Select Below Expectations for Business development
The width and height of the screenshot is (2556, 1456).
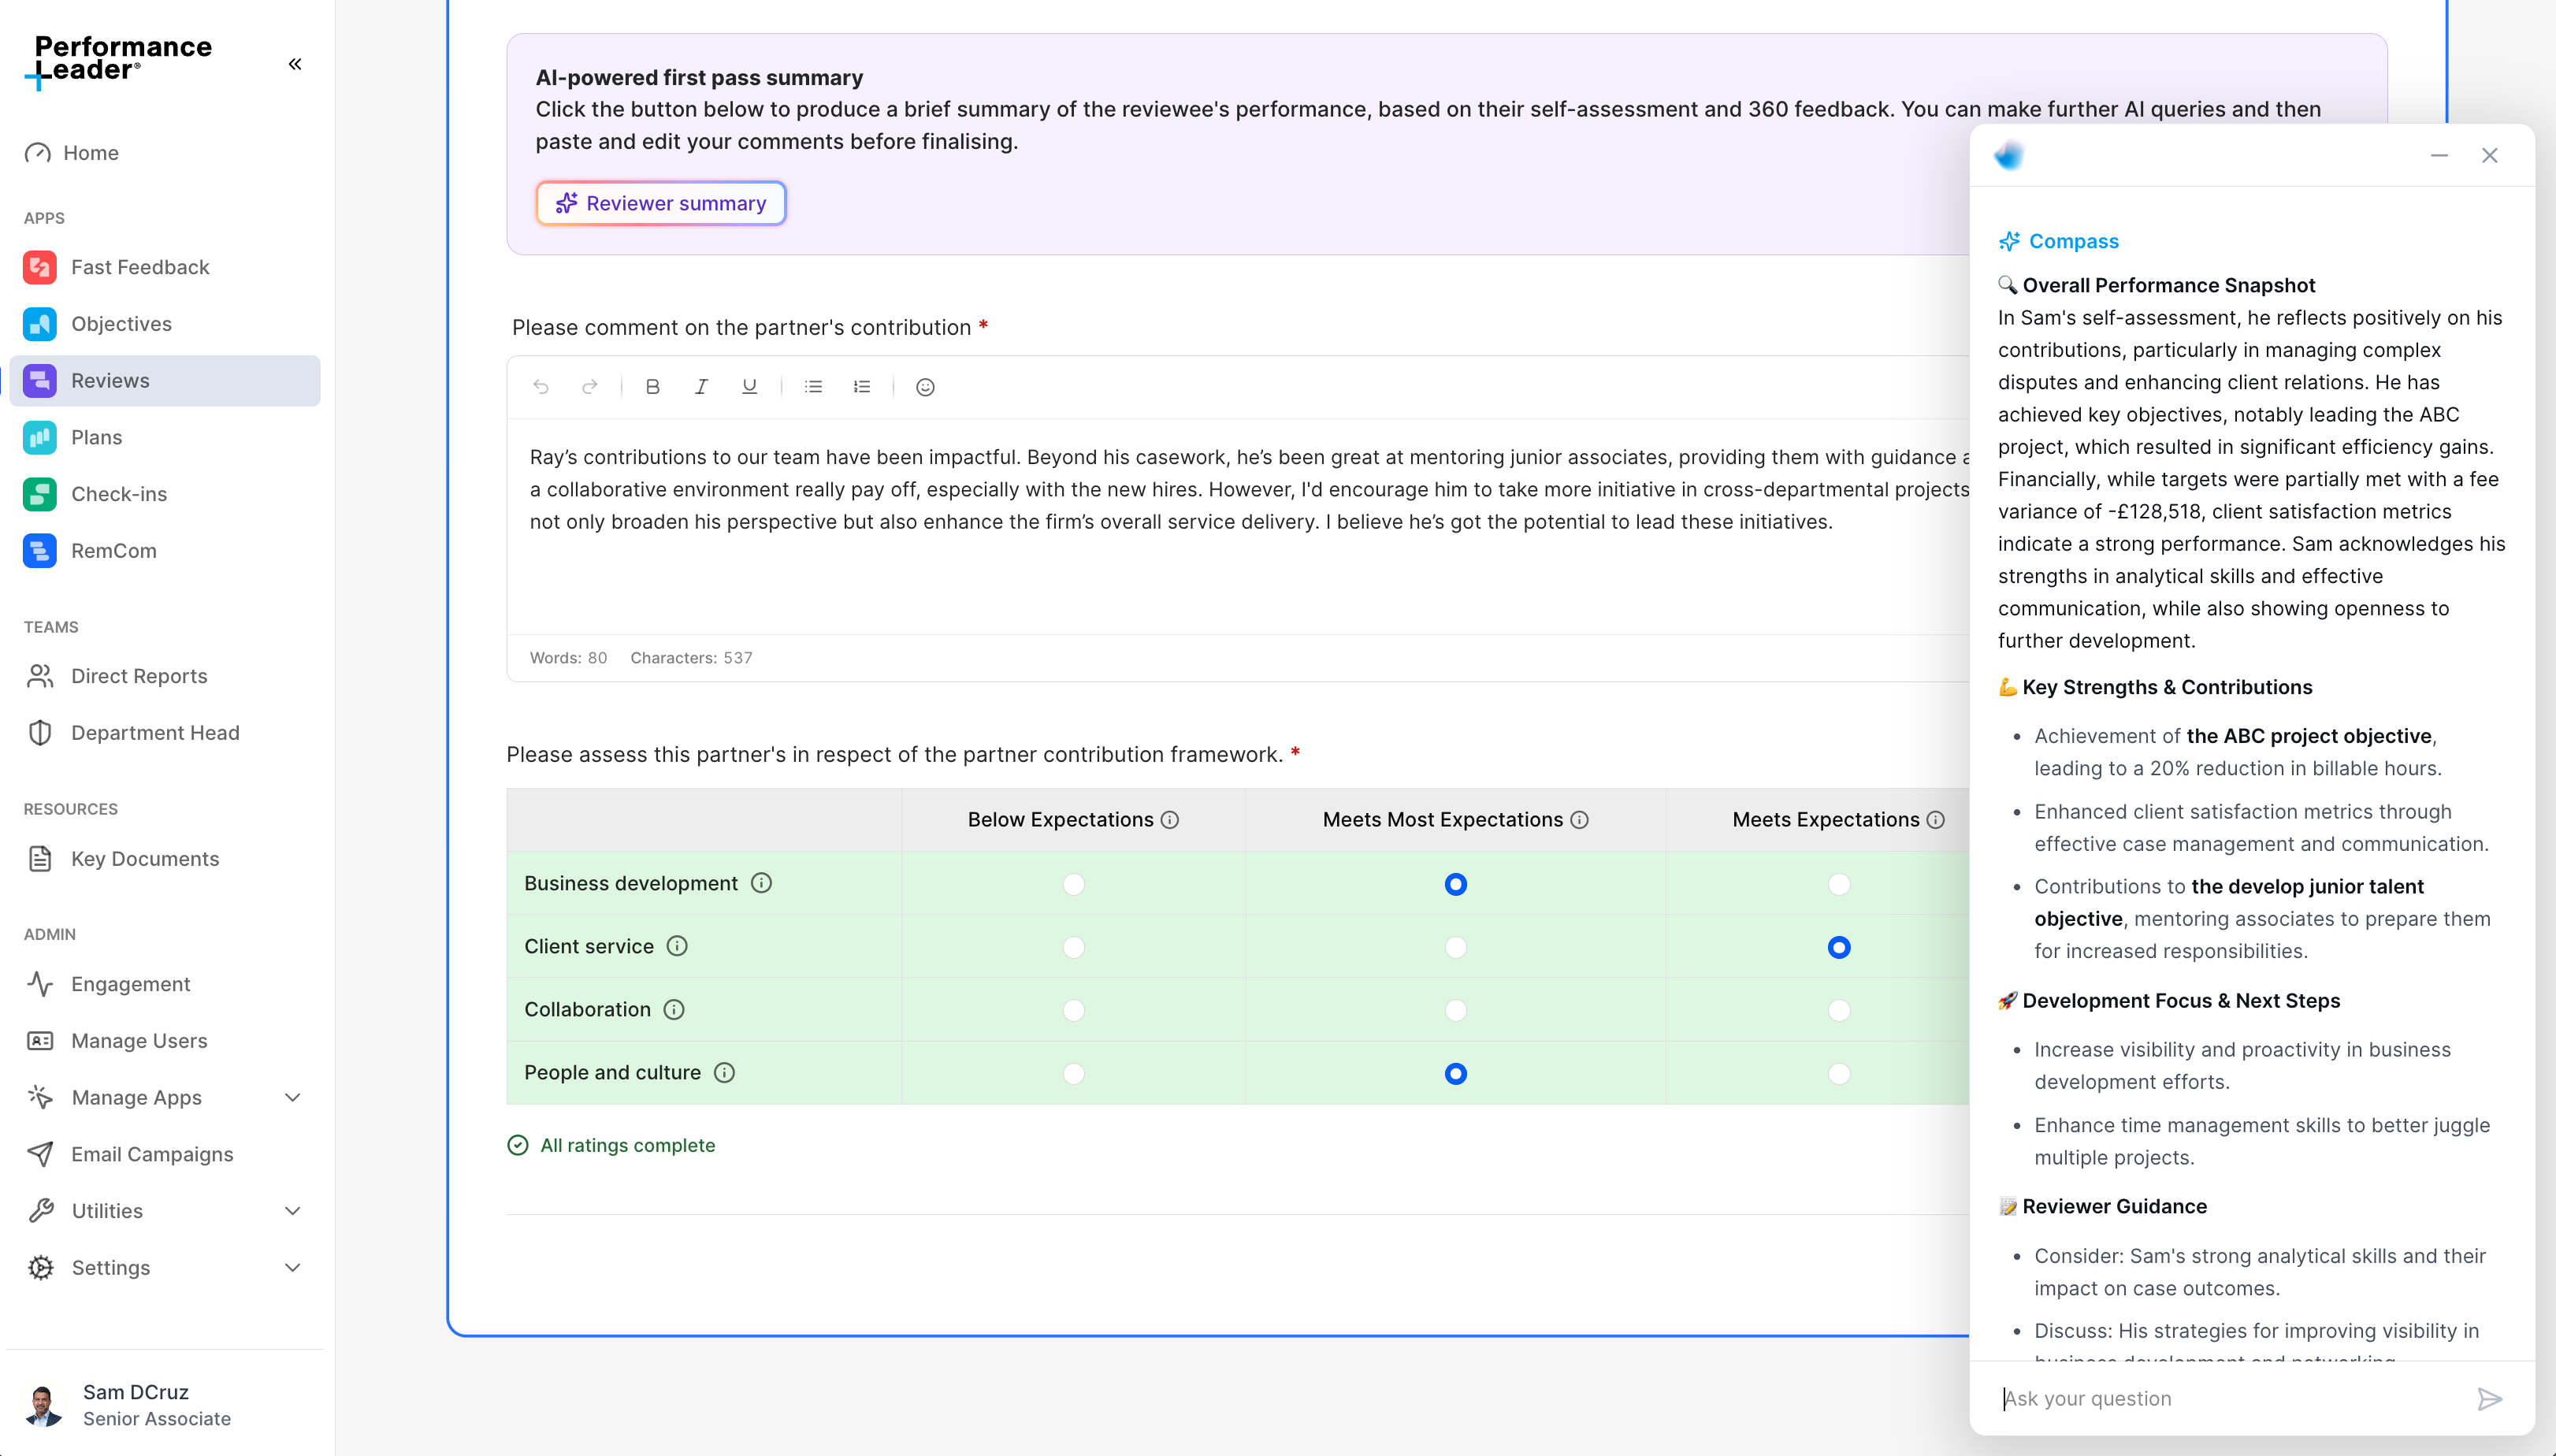pyautogui.click(x=1073, y=884)
